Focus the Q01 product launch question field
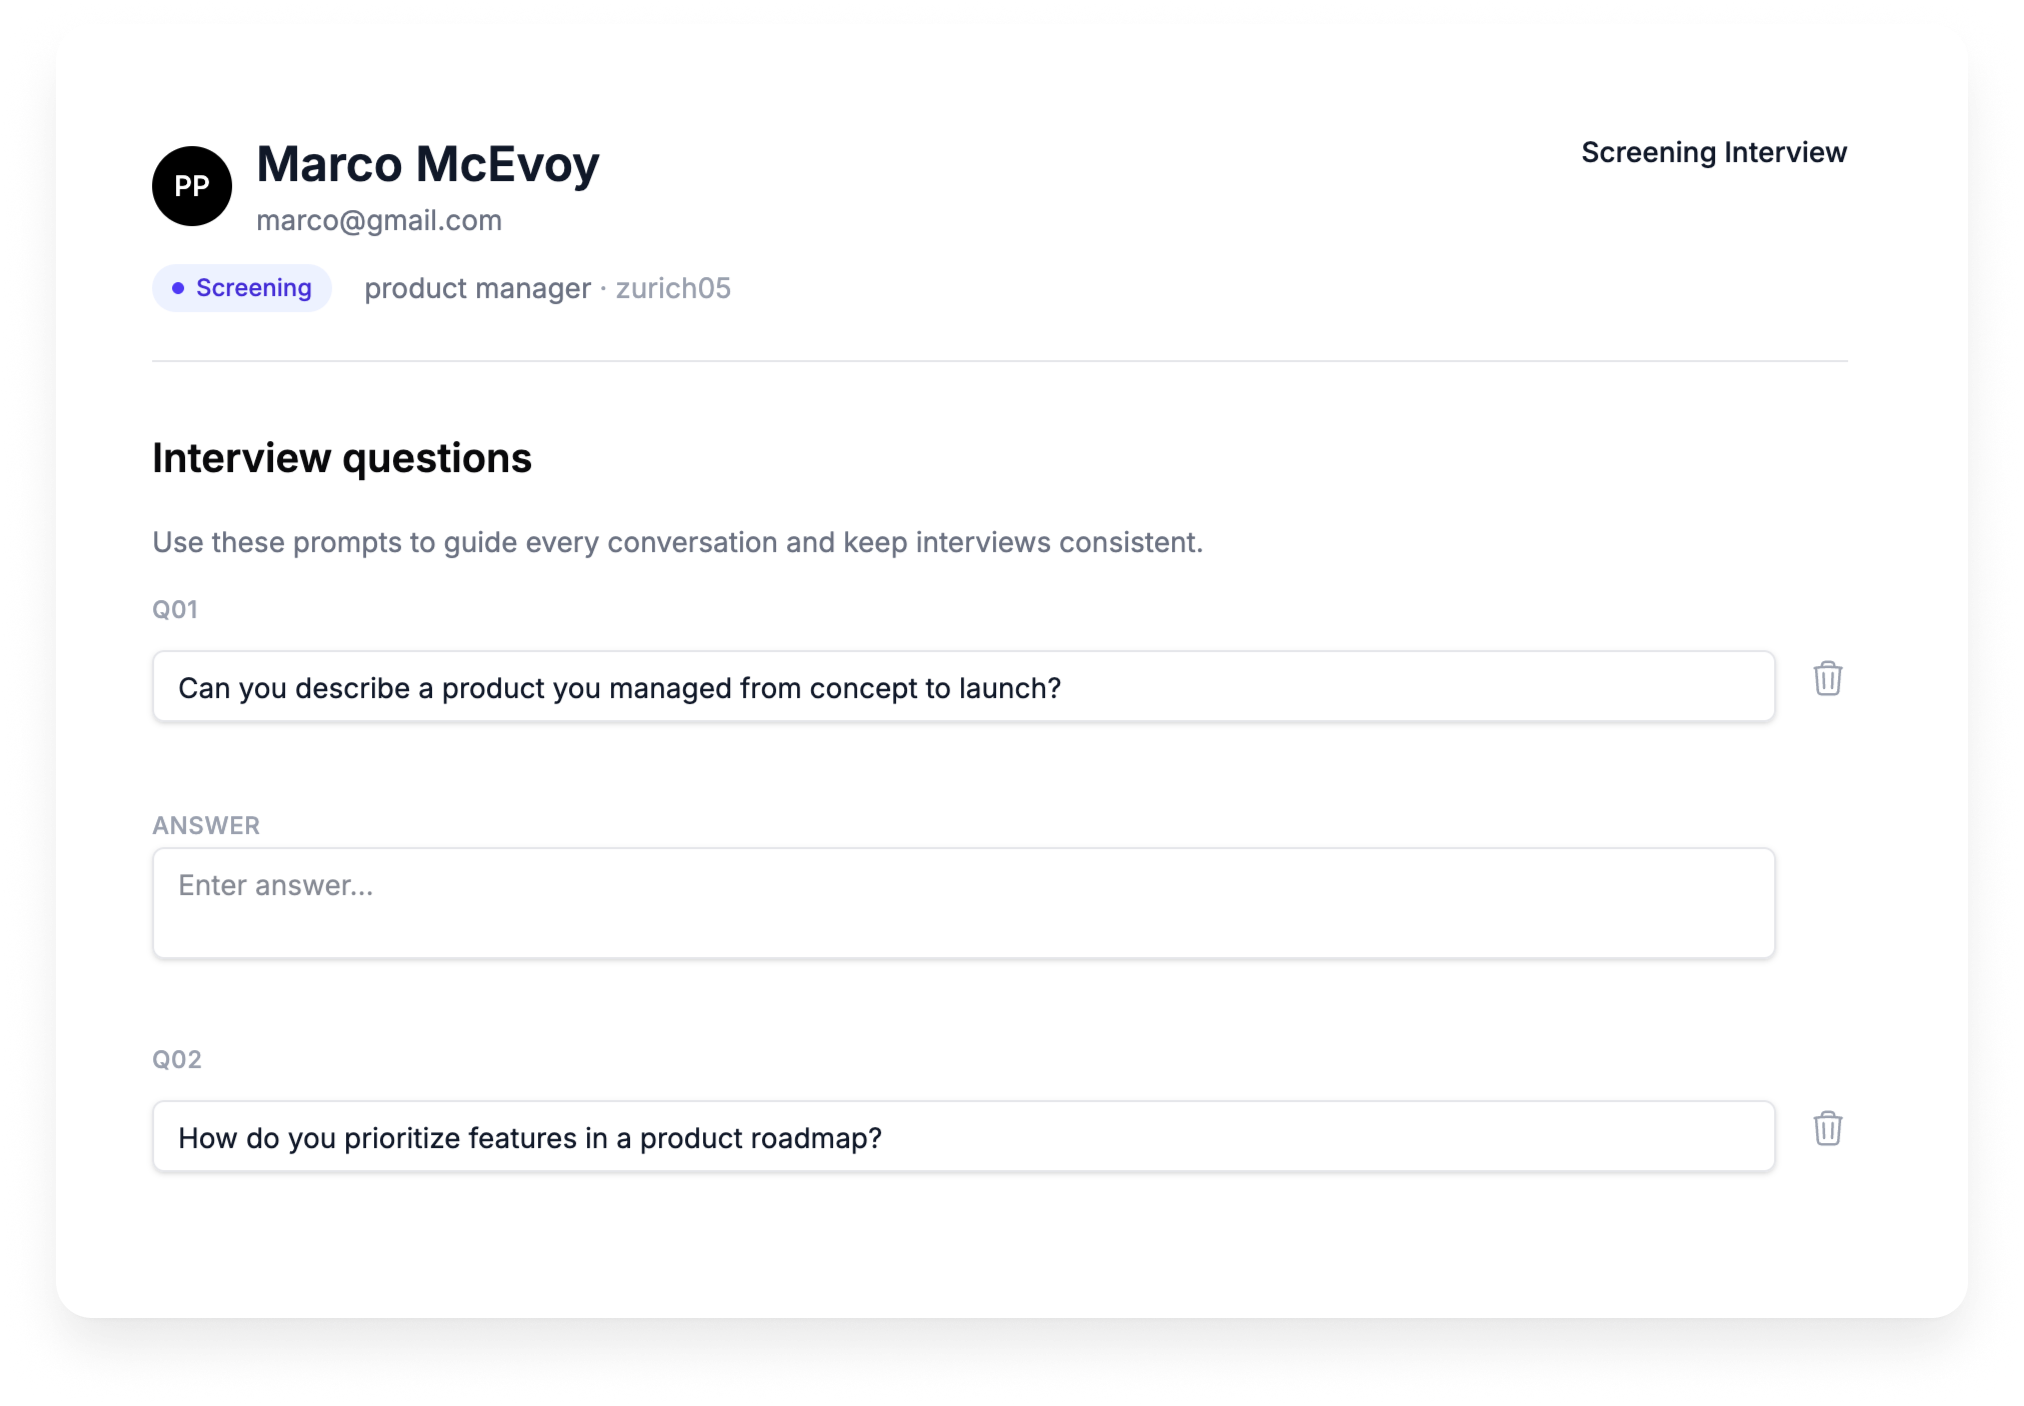The height and width of the screenshot is (1406, 2024). (963, 687)
